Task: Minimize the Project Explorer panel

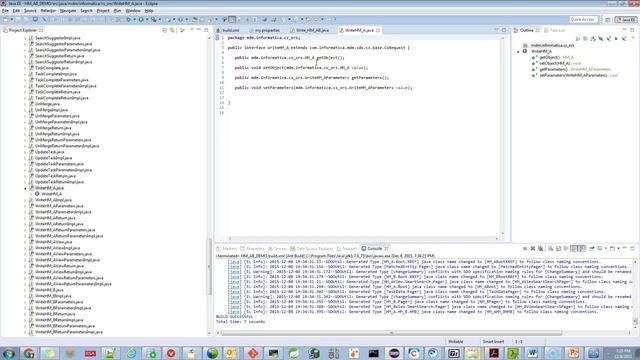Action: point(199,30)
